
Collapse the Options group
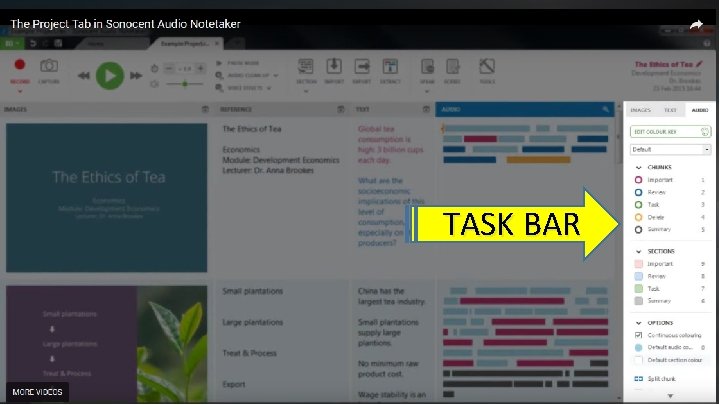coord(638,323)
